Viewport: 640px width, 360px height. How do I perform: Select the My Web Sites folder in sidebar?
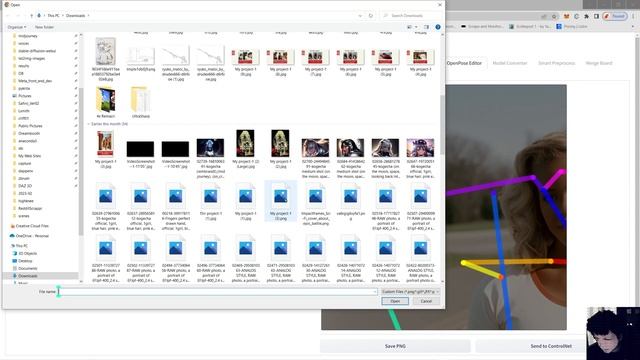tap(27, 156)
